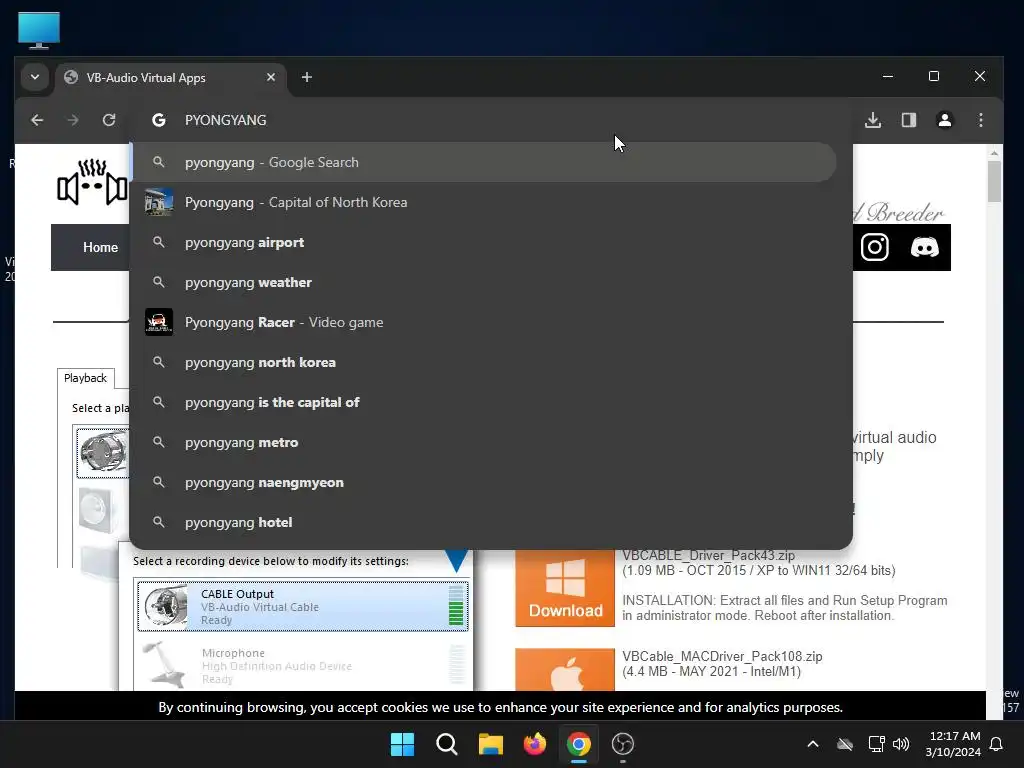Click the orange Windows Download button

(x=565, y=588)
